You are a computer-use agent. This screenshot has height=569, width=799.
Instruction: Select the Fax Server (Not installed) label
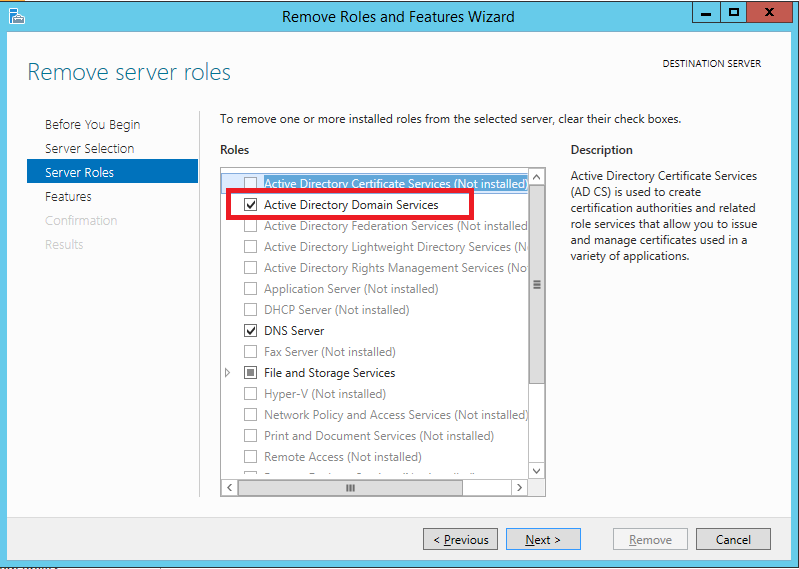tap(330, 351)
